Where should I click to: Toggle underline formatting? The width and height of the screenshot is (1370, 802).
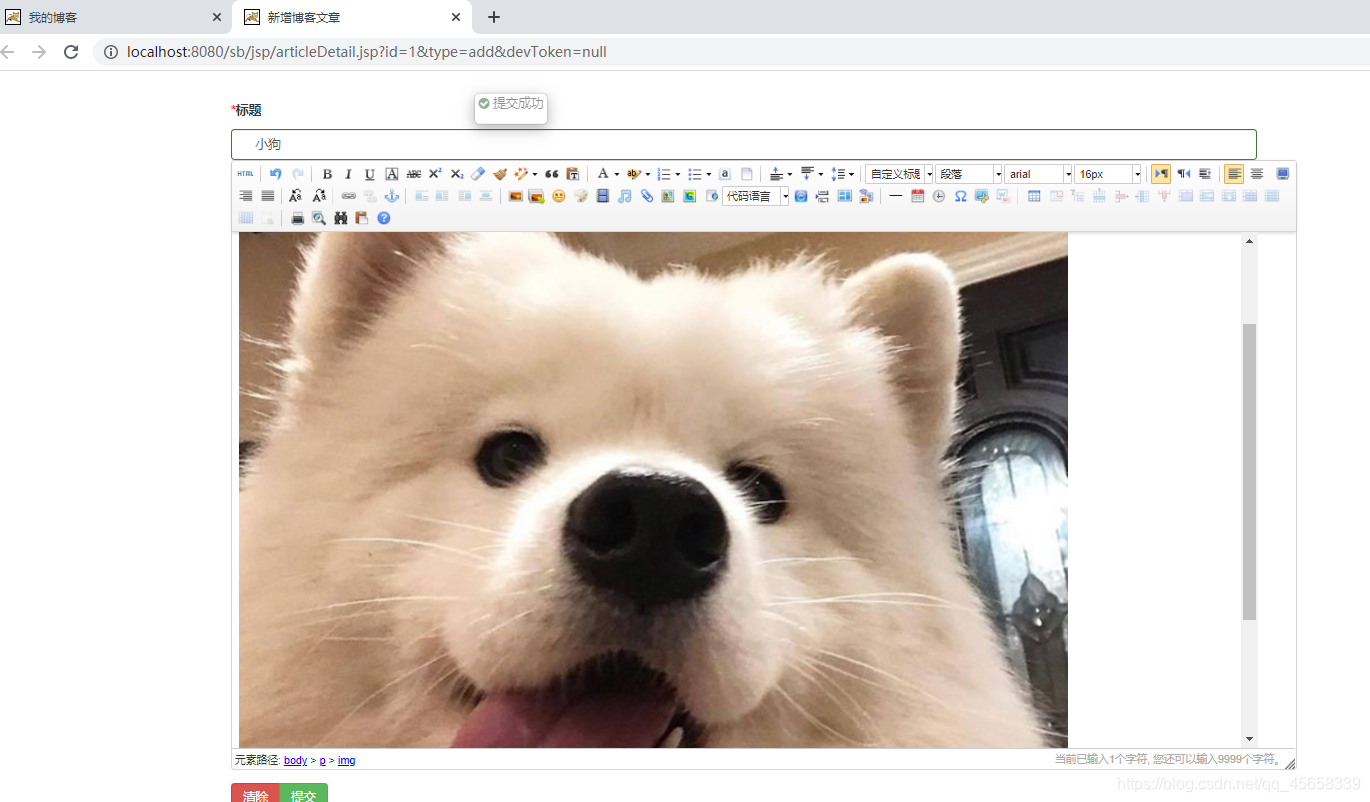[x=370, y=174]
